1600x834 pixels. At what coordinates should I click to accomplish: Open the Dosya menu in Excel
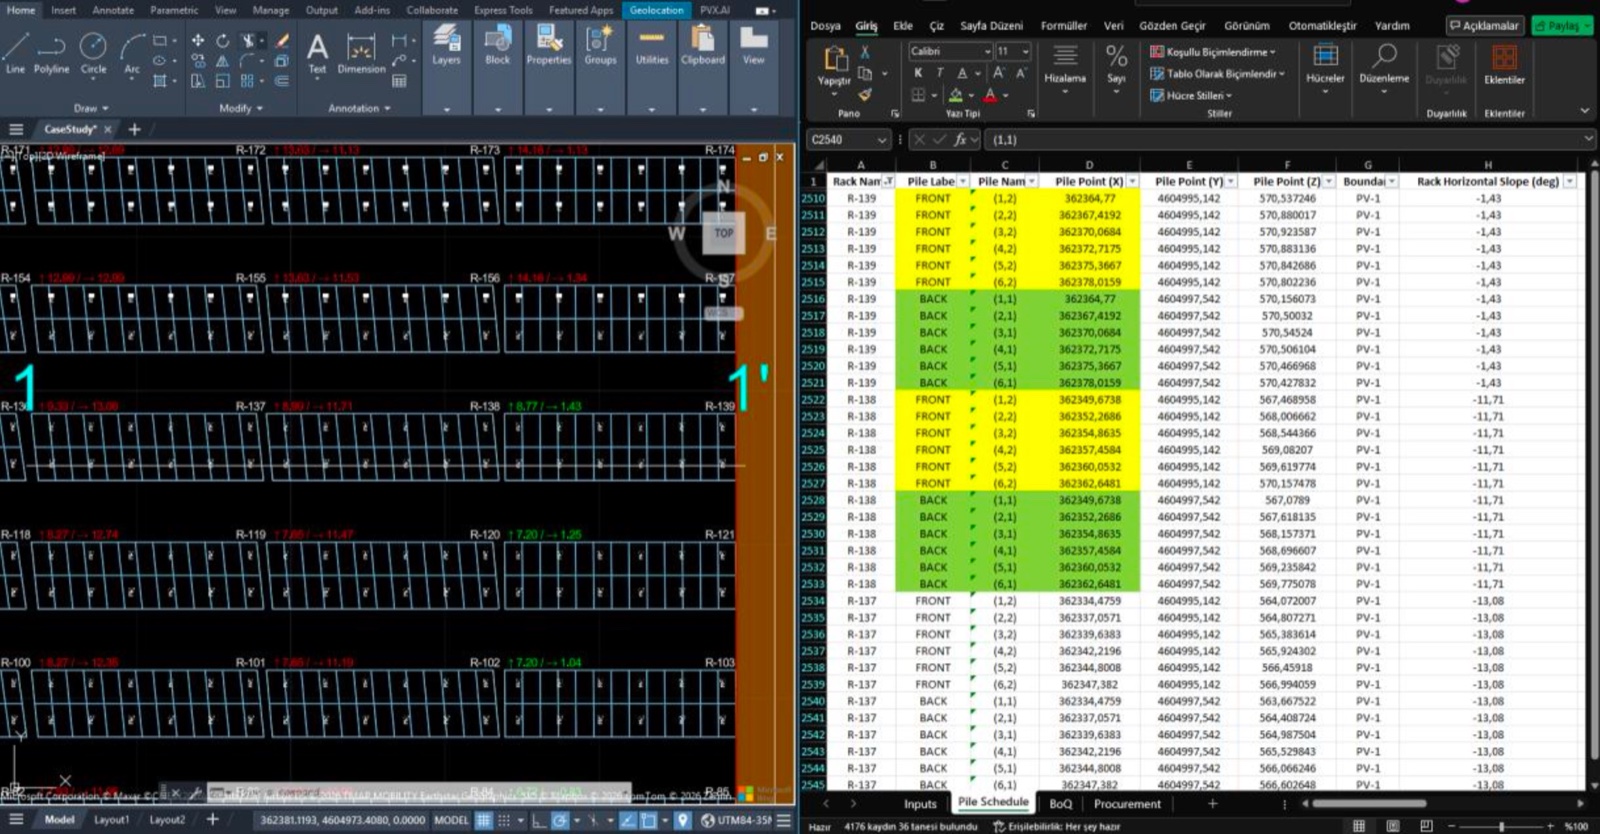825,26
